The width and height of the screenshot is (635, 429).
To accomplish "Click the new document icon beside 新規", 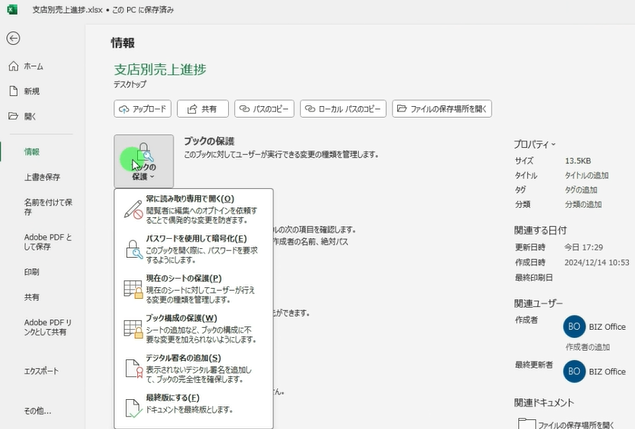I will point(13,91).
